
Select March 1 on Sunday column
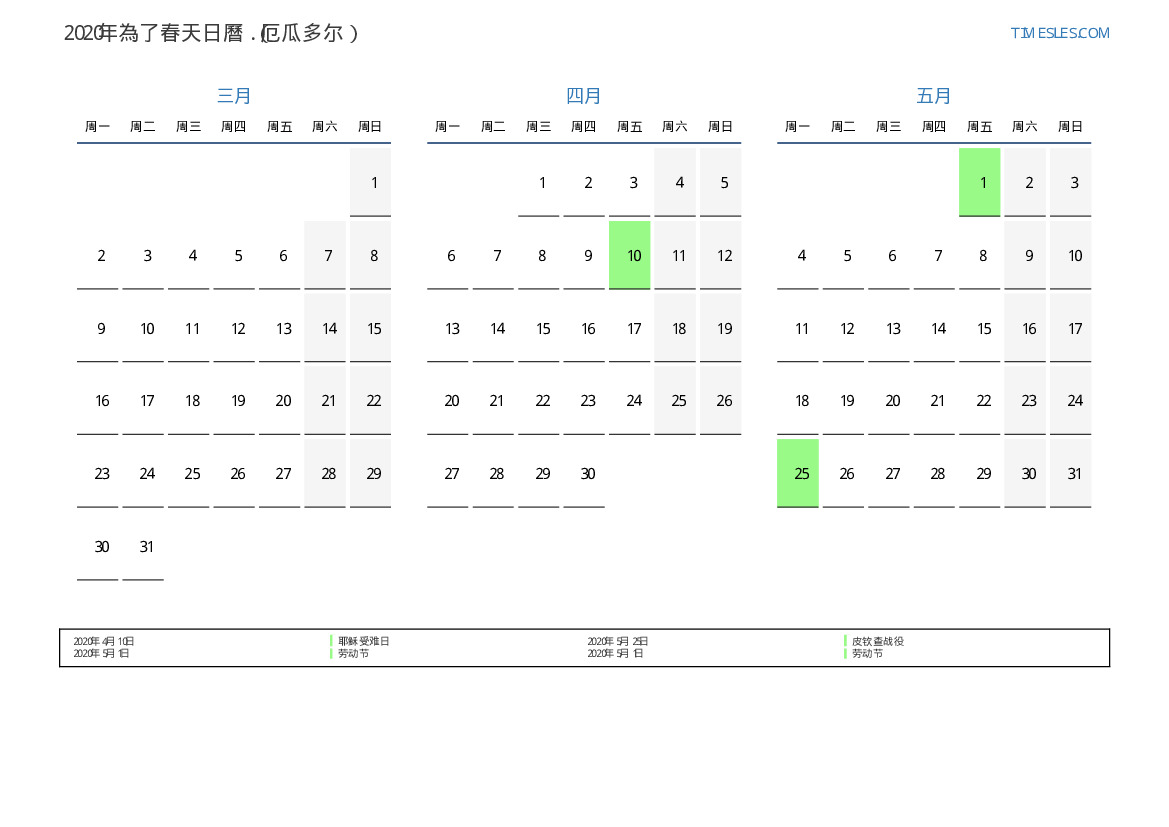tap(371, 182)
